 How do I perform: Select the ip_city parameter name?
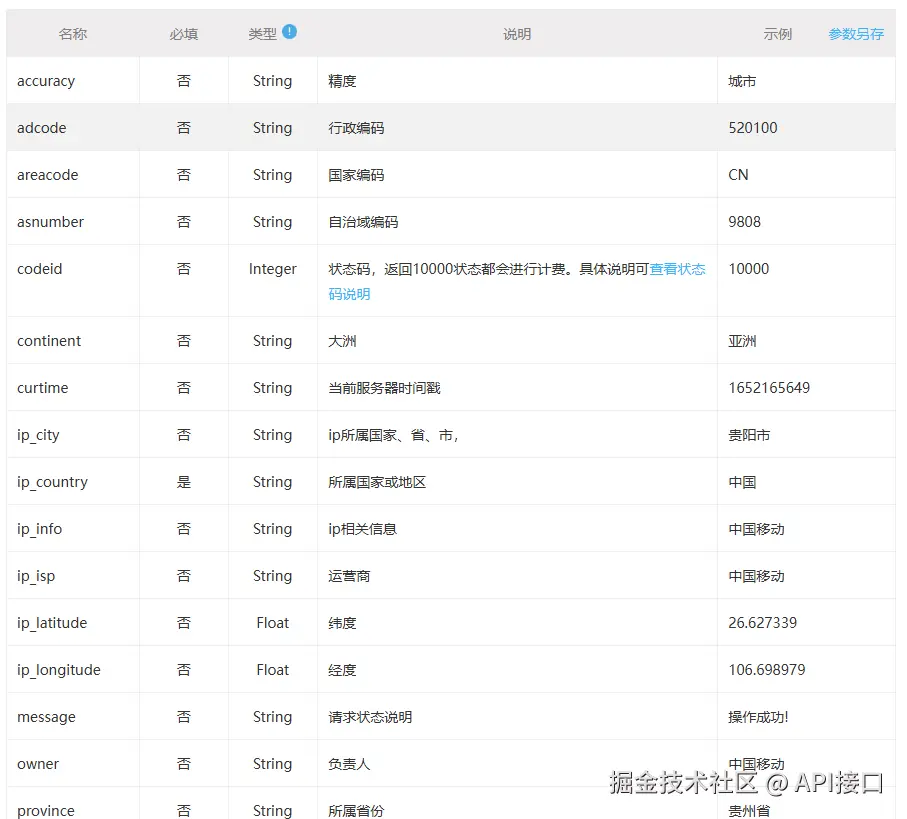38,435
